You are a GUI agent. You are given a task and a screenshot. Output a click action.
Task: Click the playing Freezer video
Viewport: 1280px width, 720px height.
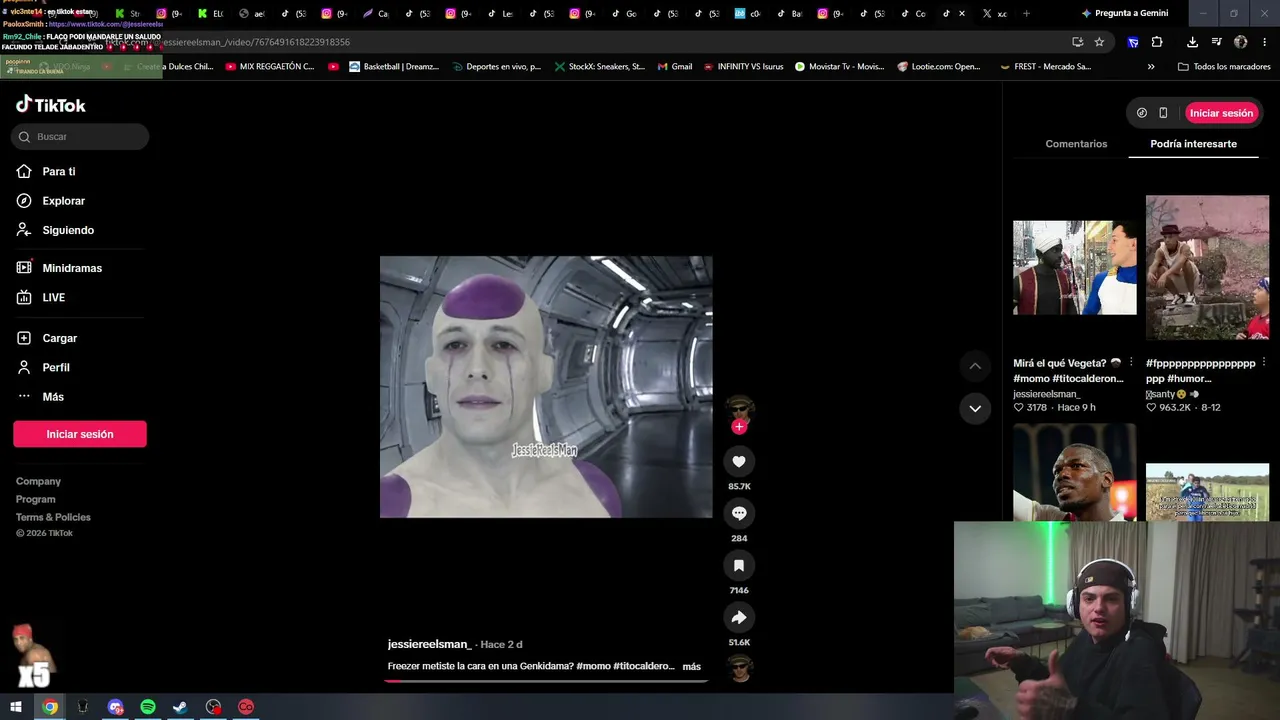click(x=546, y=387)
